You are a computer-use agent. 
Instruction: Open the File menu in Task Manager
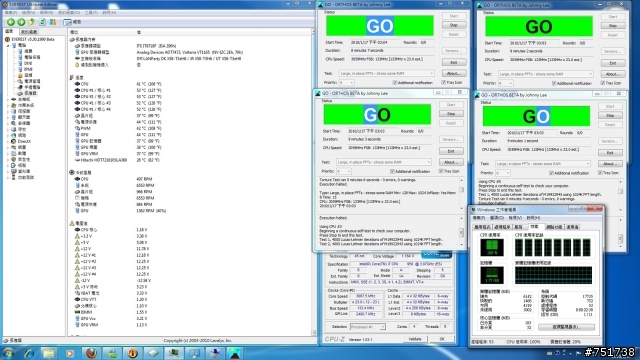479,218
